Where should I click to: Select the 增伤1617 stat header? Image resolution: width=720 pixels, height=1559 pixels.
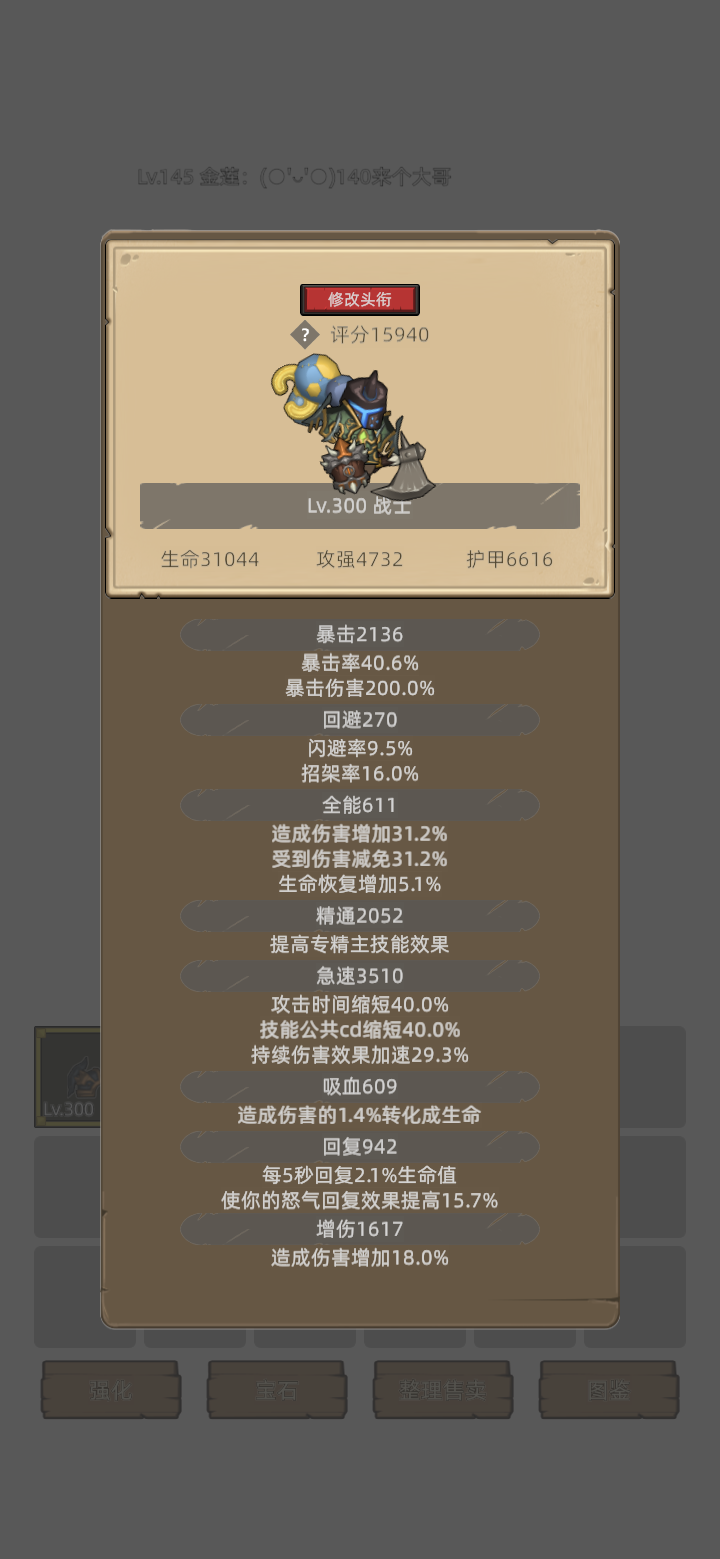pyautogui.click(x=360, y=1229)
